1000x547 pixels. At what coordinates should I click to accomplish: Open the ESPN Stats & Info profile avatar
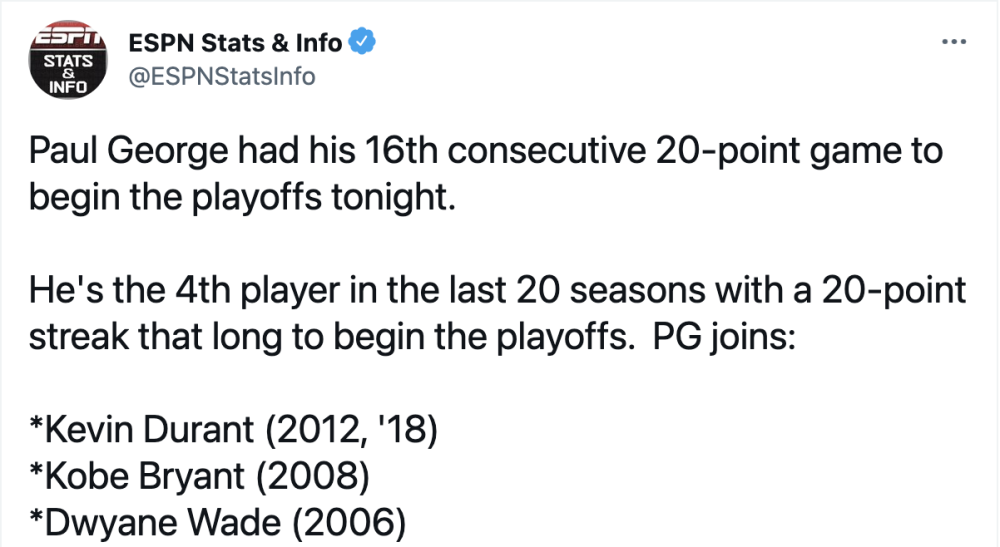pos(68,59)
